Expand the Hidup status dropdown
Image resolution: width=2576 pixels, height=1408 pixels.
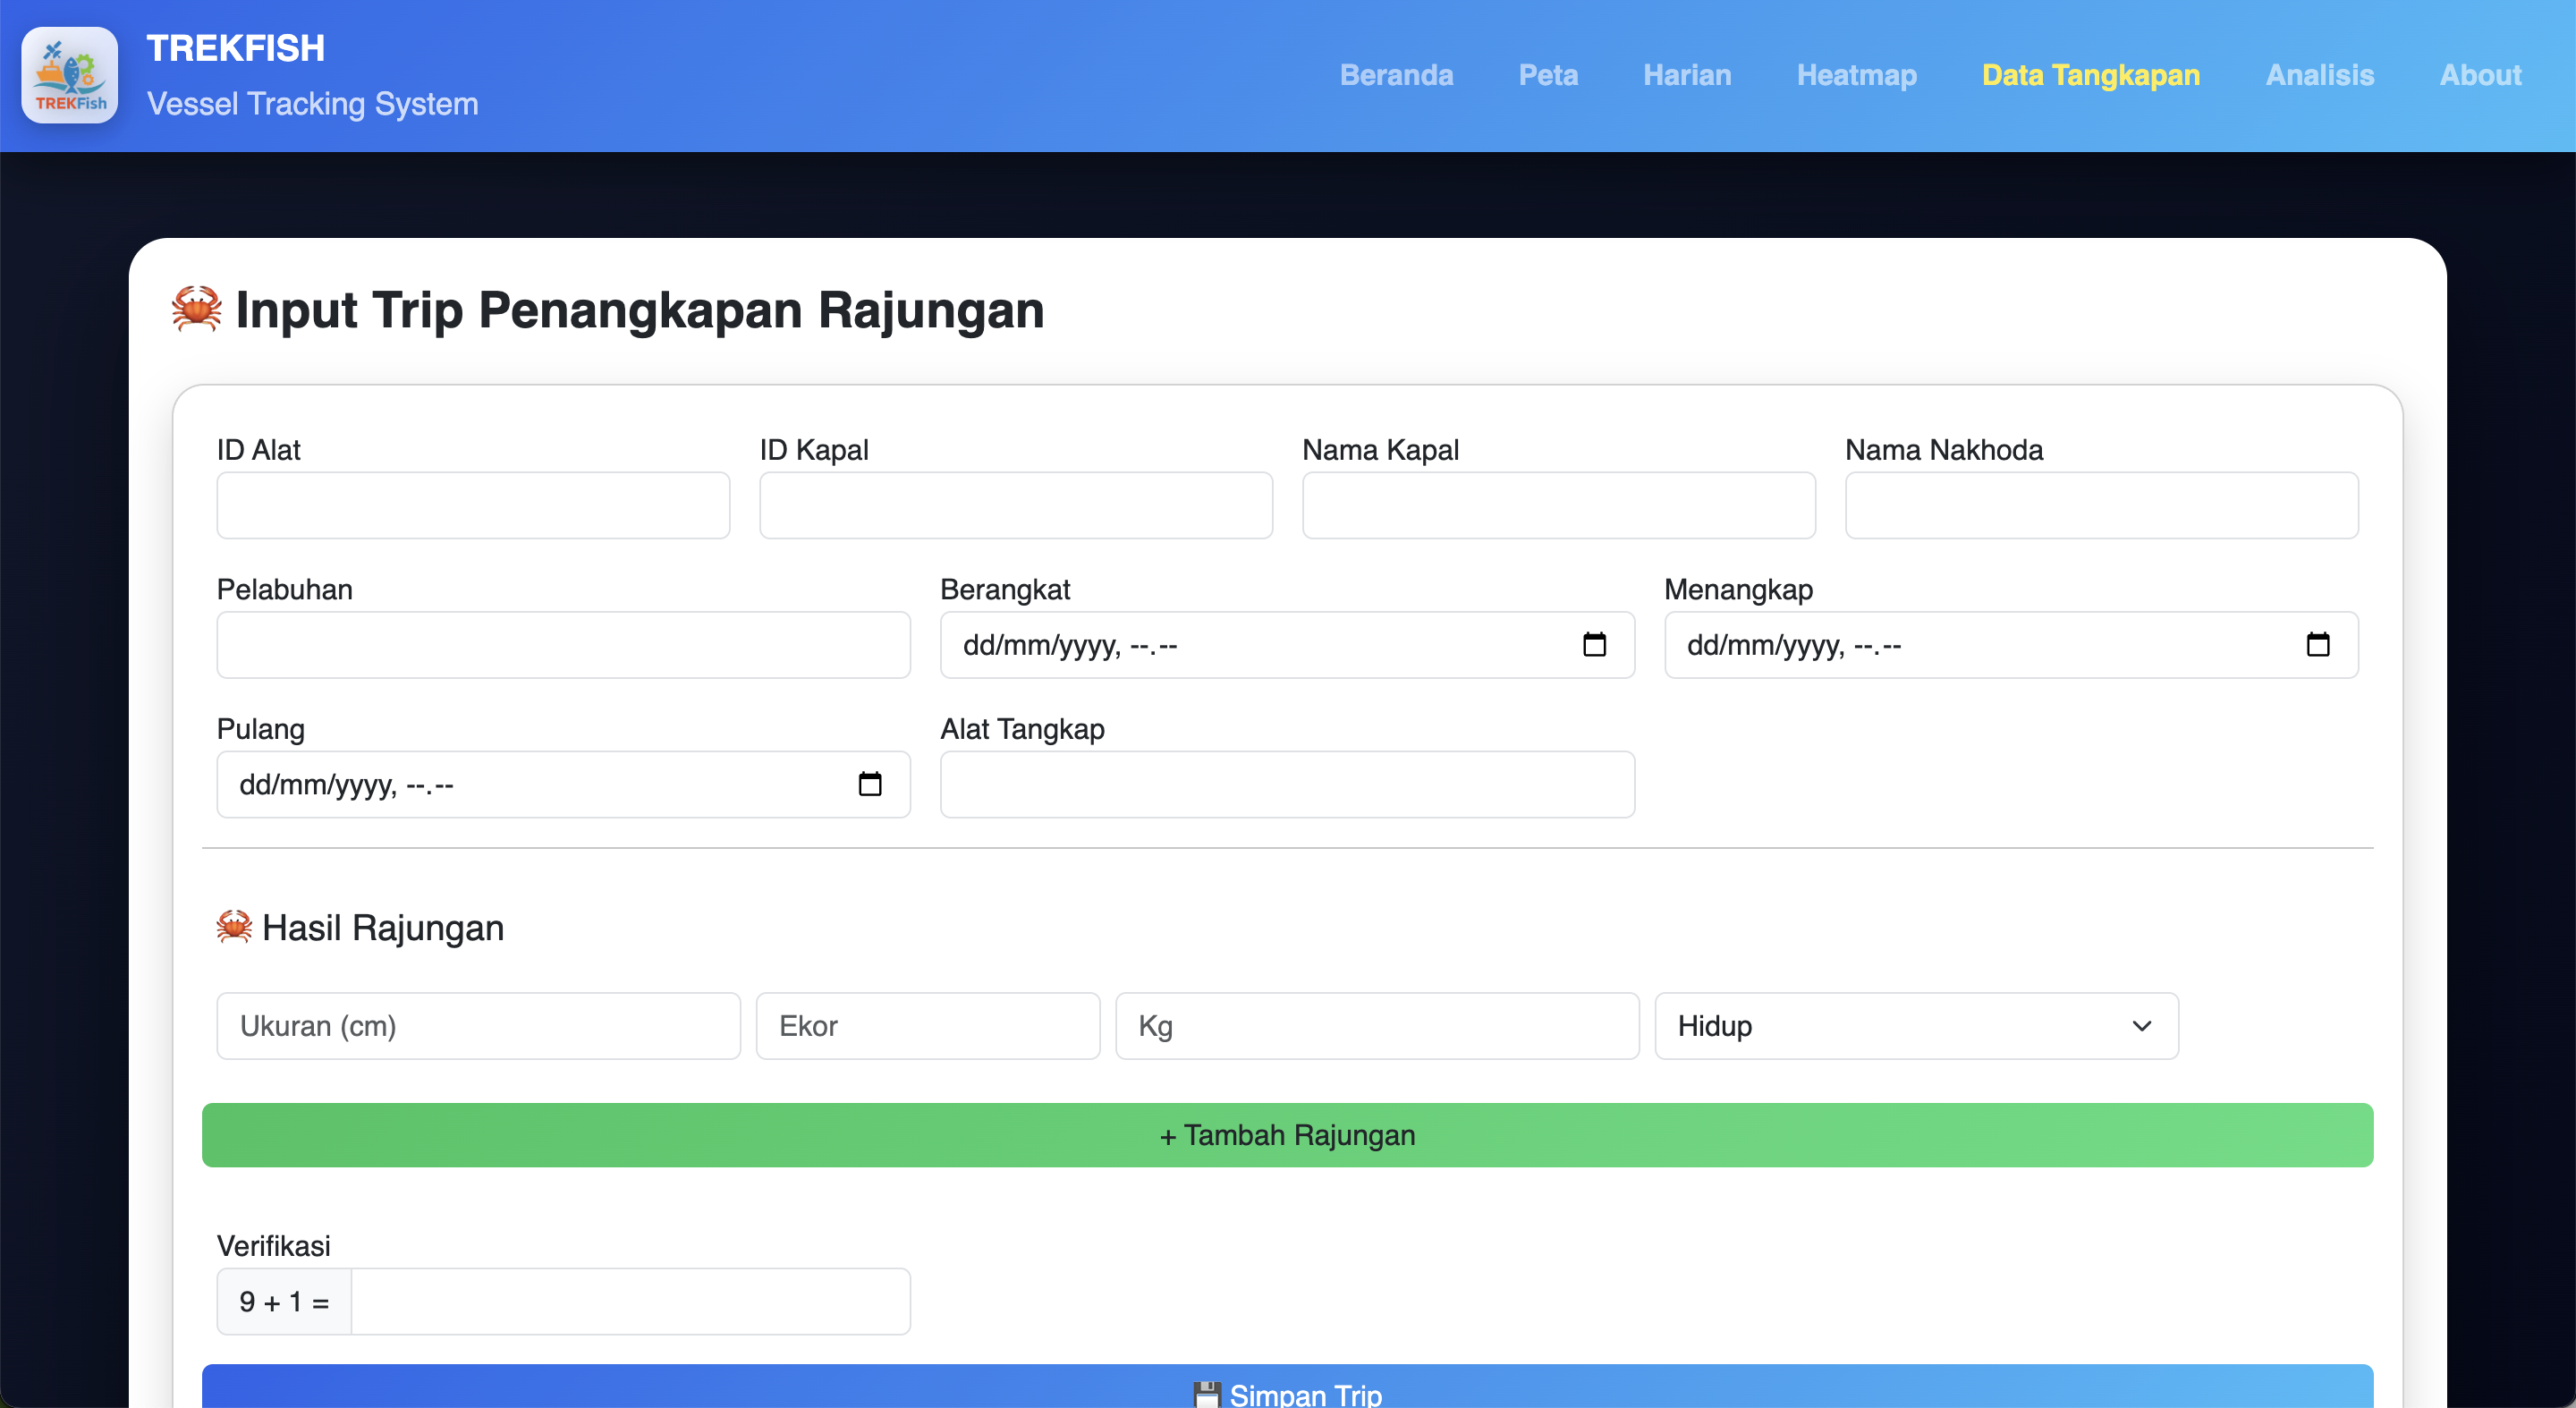(1915, 1026)
